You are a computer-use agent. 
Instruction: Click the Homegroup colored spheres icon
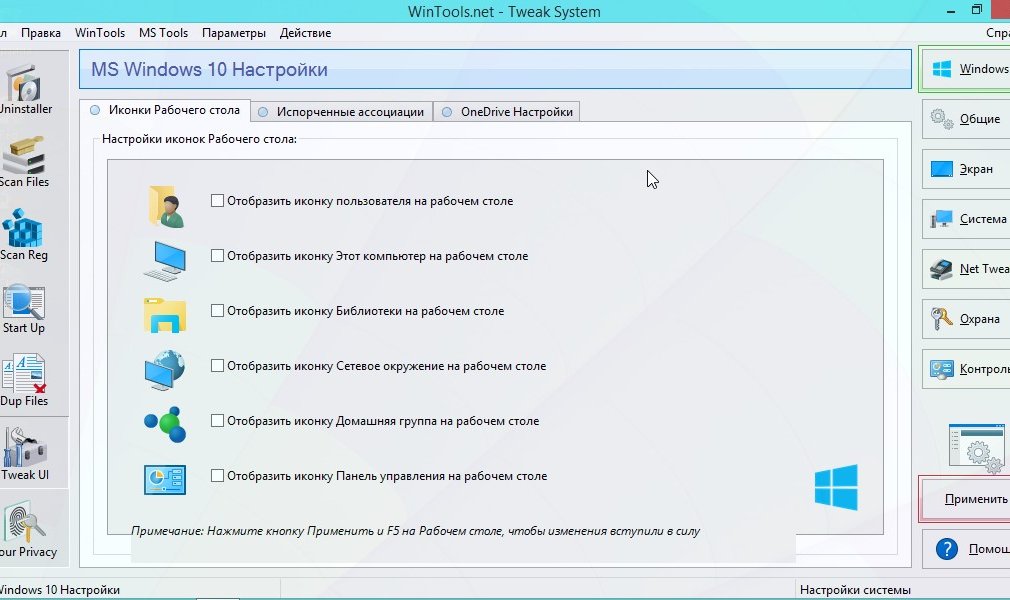[165, 424]
